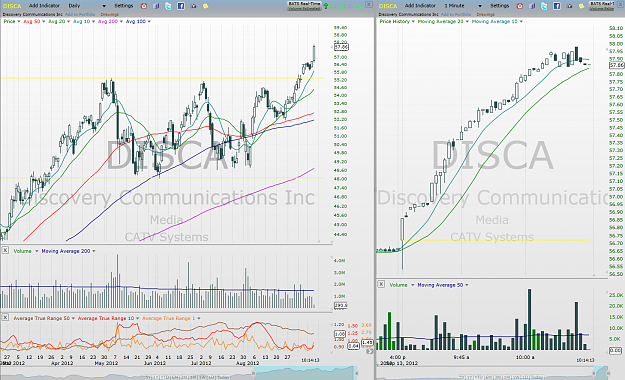The height and width of the screenshot is (380, 625).
Task: Remove the daily Volume panel with its X icon
Action: click(x=5, y=250)
